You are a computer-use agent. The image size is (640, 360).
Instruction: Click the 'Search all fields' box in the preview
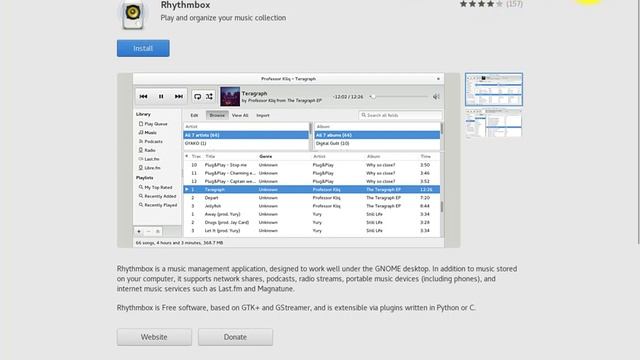400,115
